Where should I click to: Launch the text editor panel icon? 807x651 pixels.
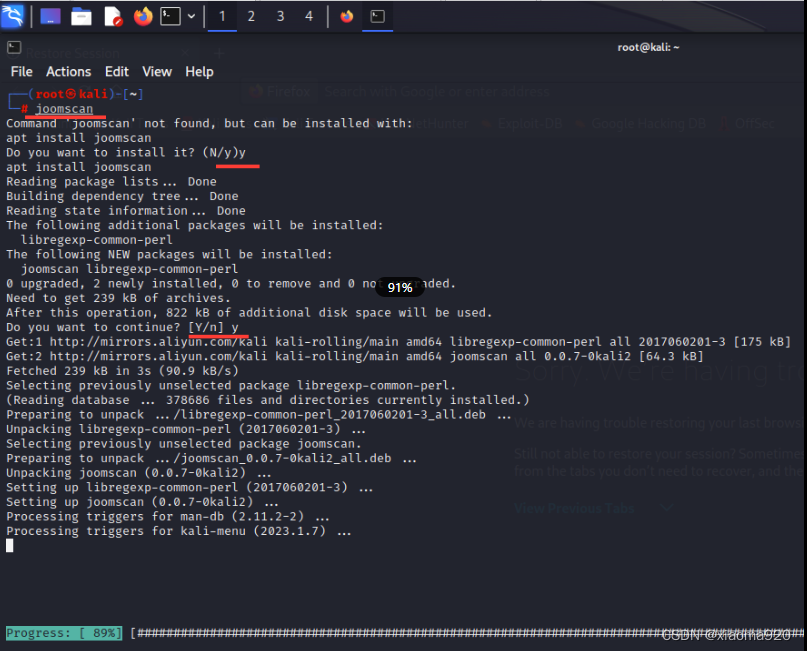[x=113, y=16]
